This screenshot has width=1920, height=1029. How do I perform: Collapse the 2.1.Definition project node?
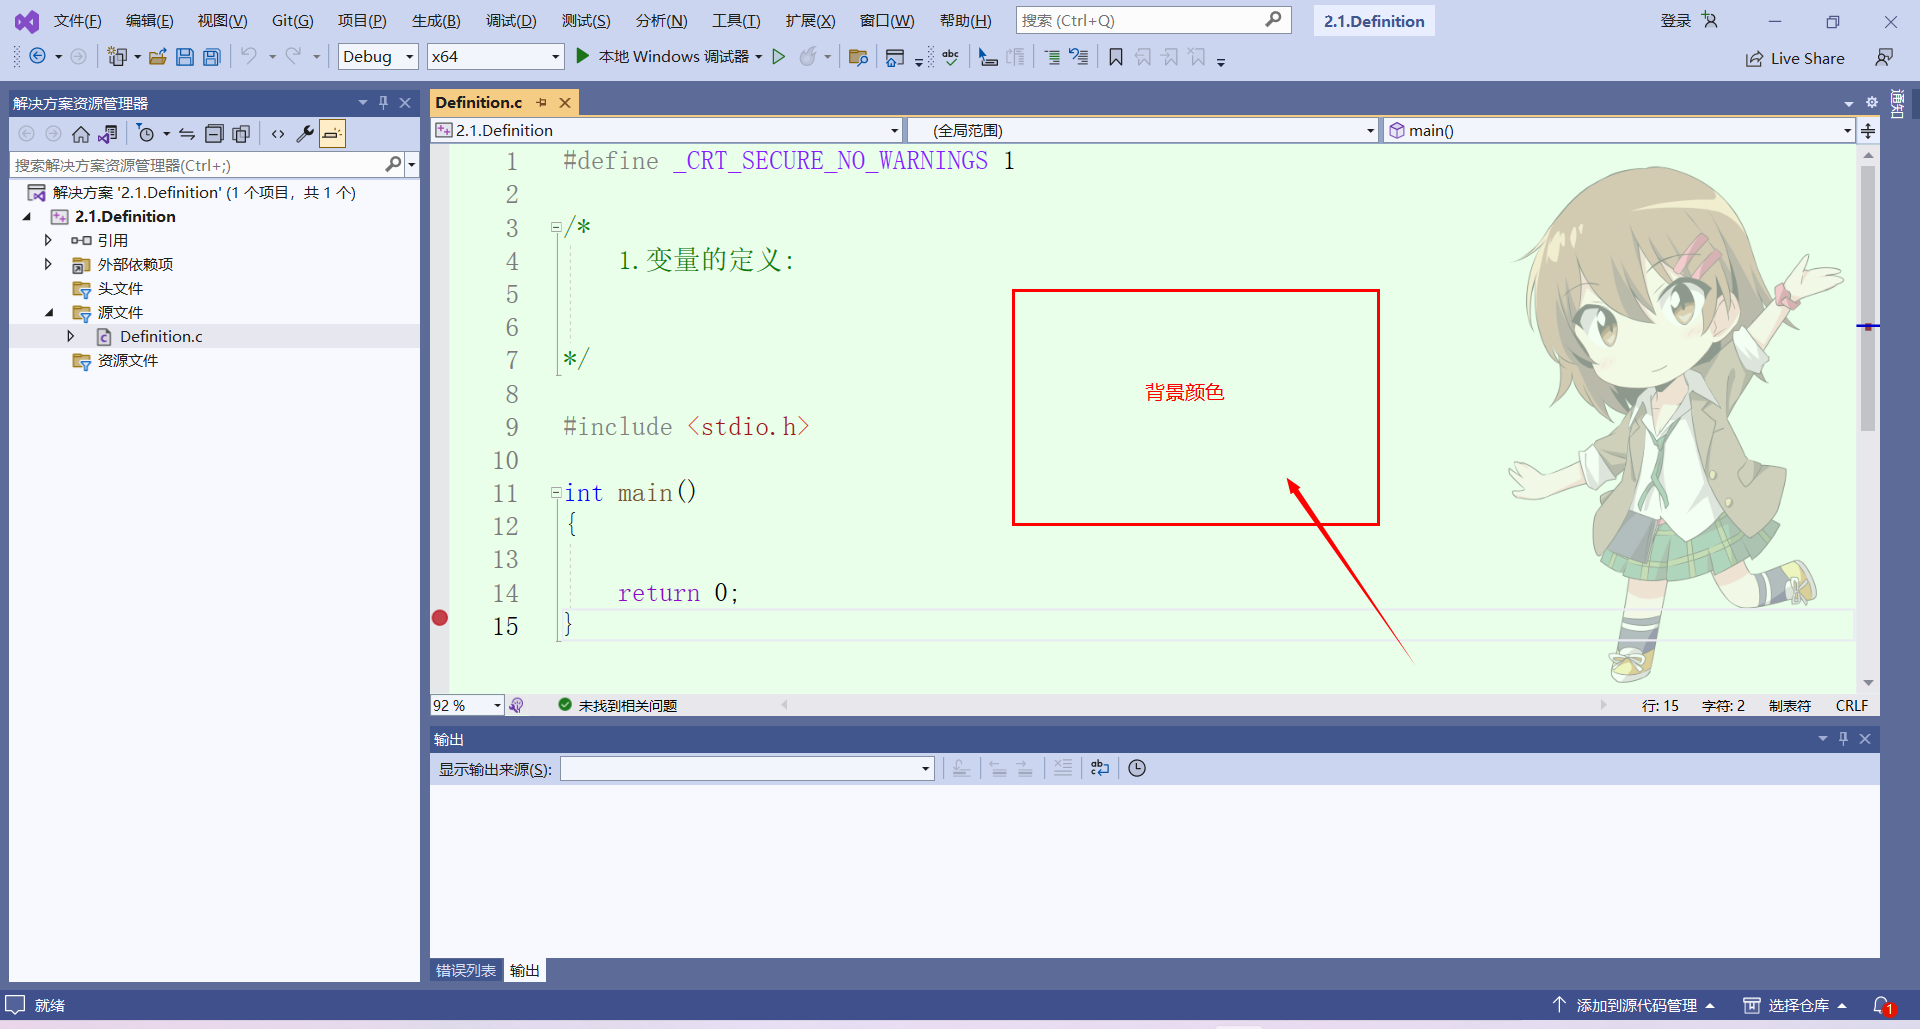pos(27,216)
